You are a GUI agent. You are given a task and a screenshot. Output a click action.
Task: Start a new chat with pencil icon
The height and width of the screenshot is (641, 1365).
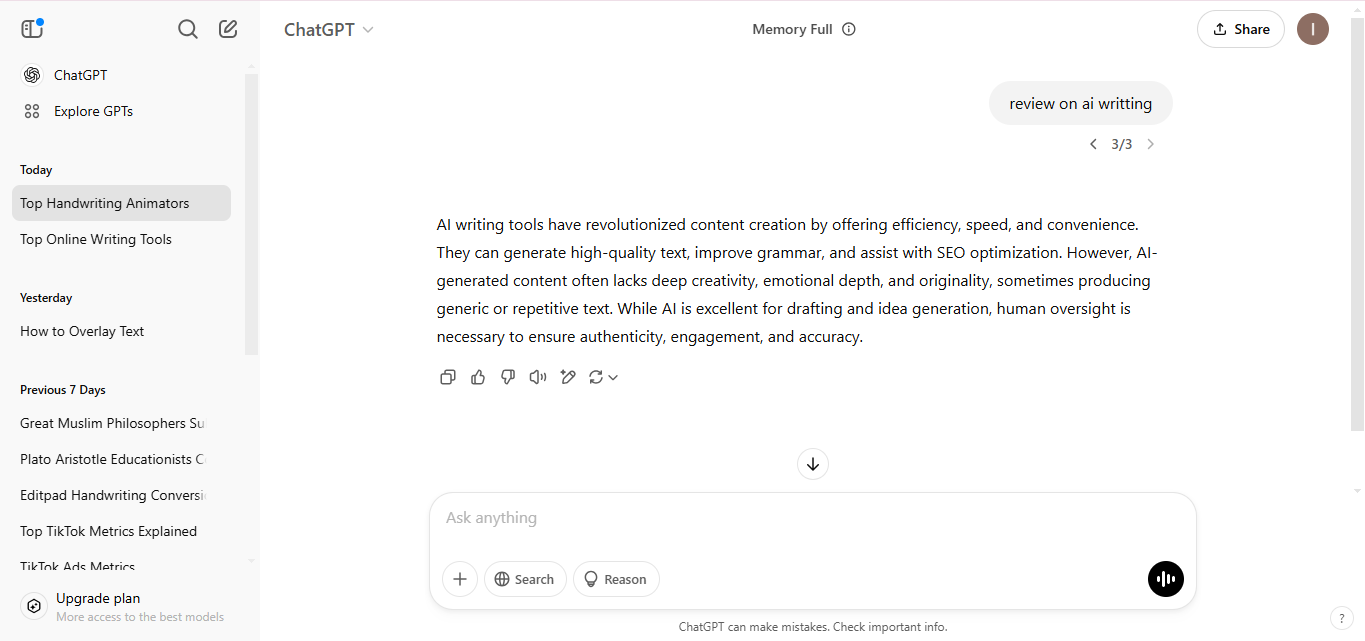pos(228,29)
